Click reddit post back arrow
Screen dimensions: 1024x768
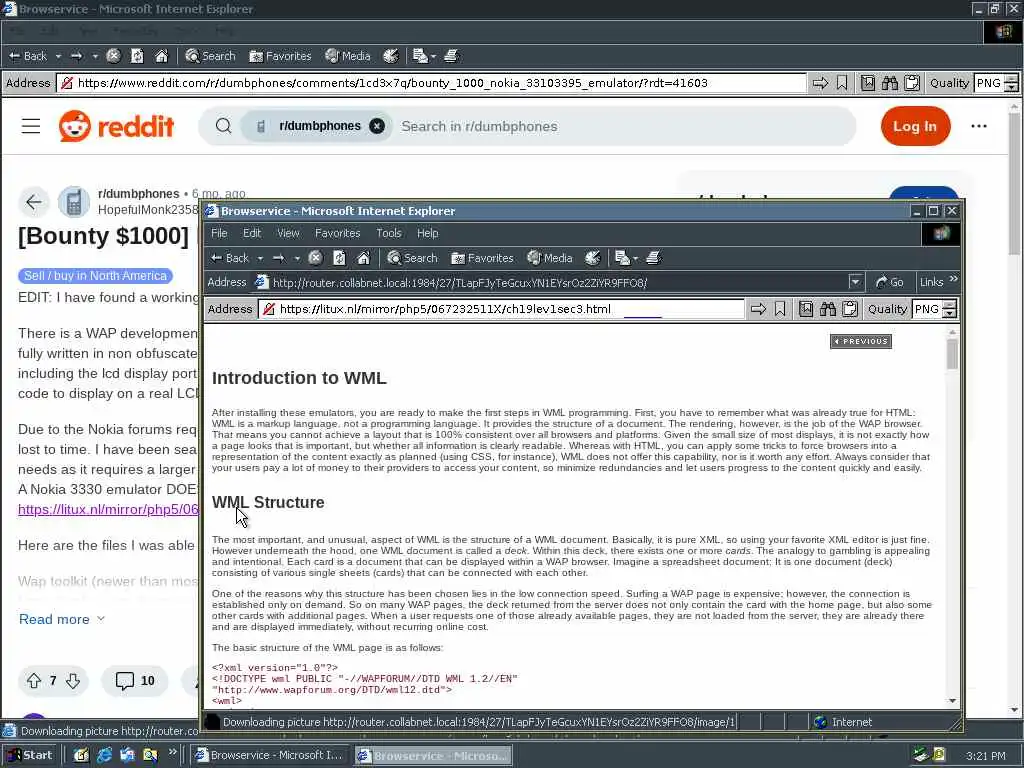click(x=34, y=202)
